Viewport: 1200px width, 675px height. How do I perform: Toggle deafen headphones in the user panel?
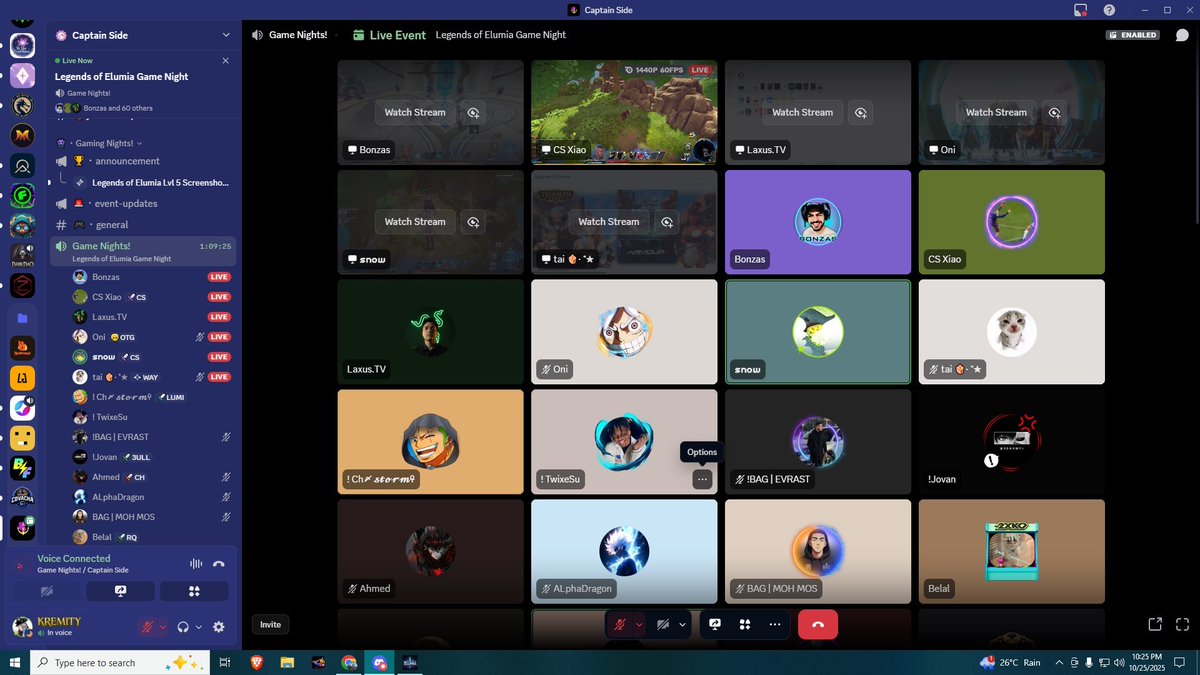[x=183, y=627]
